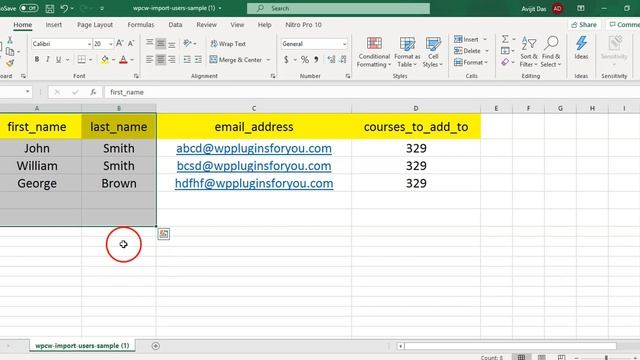Toggle Underline formatting
This screenshot has height=360, width=640.
coord(58,60)
